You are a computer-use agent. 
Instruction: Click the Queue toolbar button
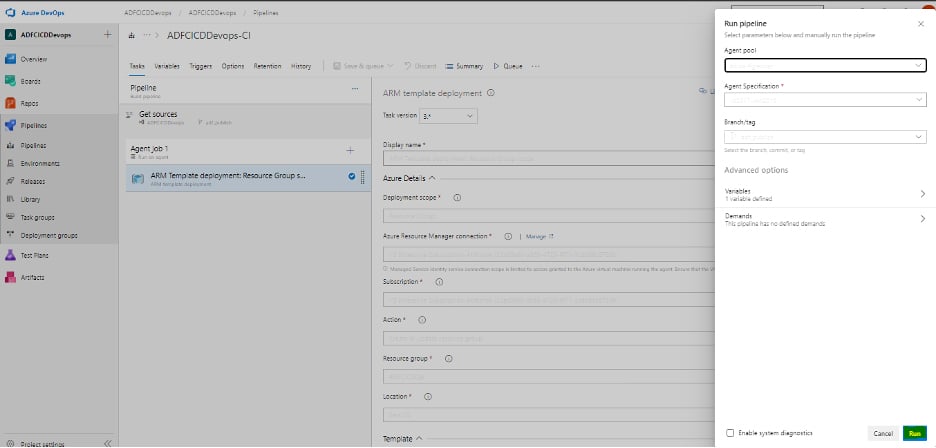(508, 66)
